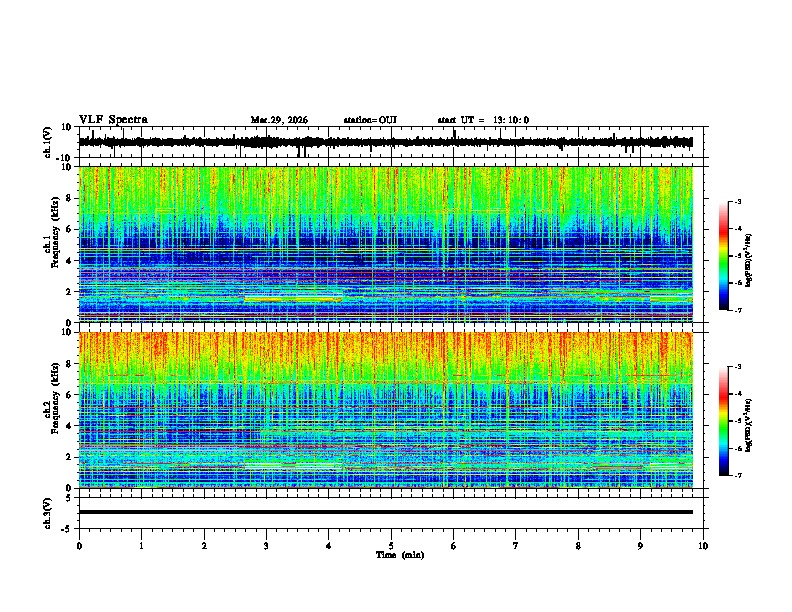Click the ch.1 spectrogram "4" kHz tick label

[x=69, y=261]
